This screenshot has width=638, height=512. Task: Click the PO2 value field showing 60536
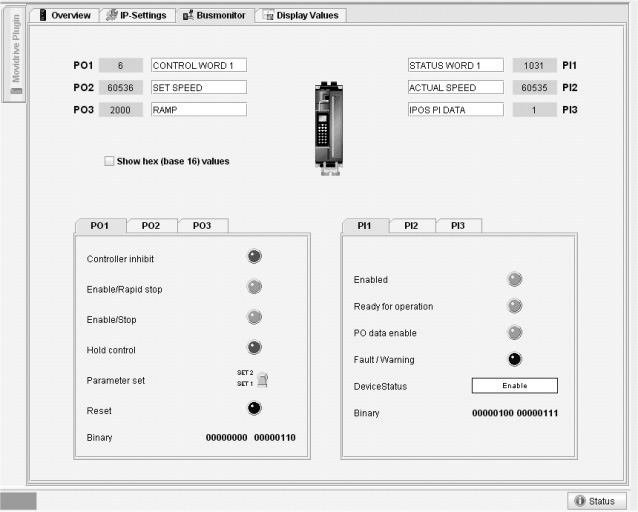coord(120,88)
